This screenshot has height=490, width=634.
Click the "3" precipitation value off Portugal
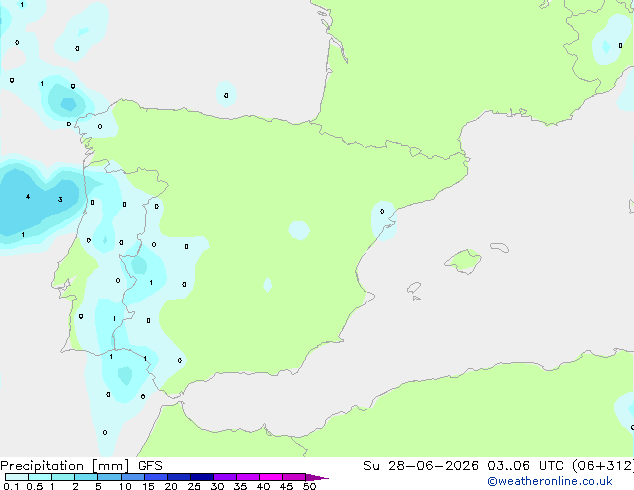click(60, 199)
